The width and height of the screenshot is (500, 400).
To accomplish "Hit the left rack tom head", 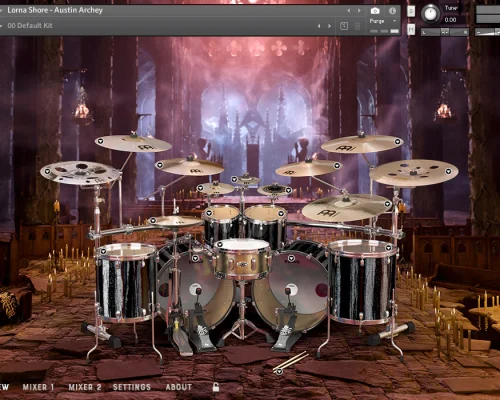I will 221,212.
